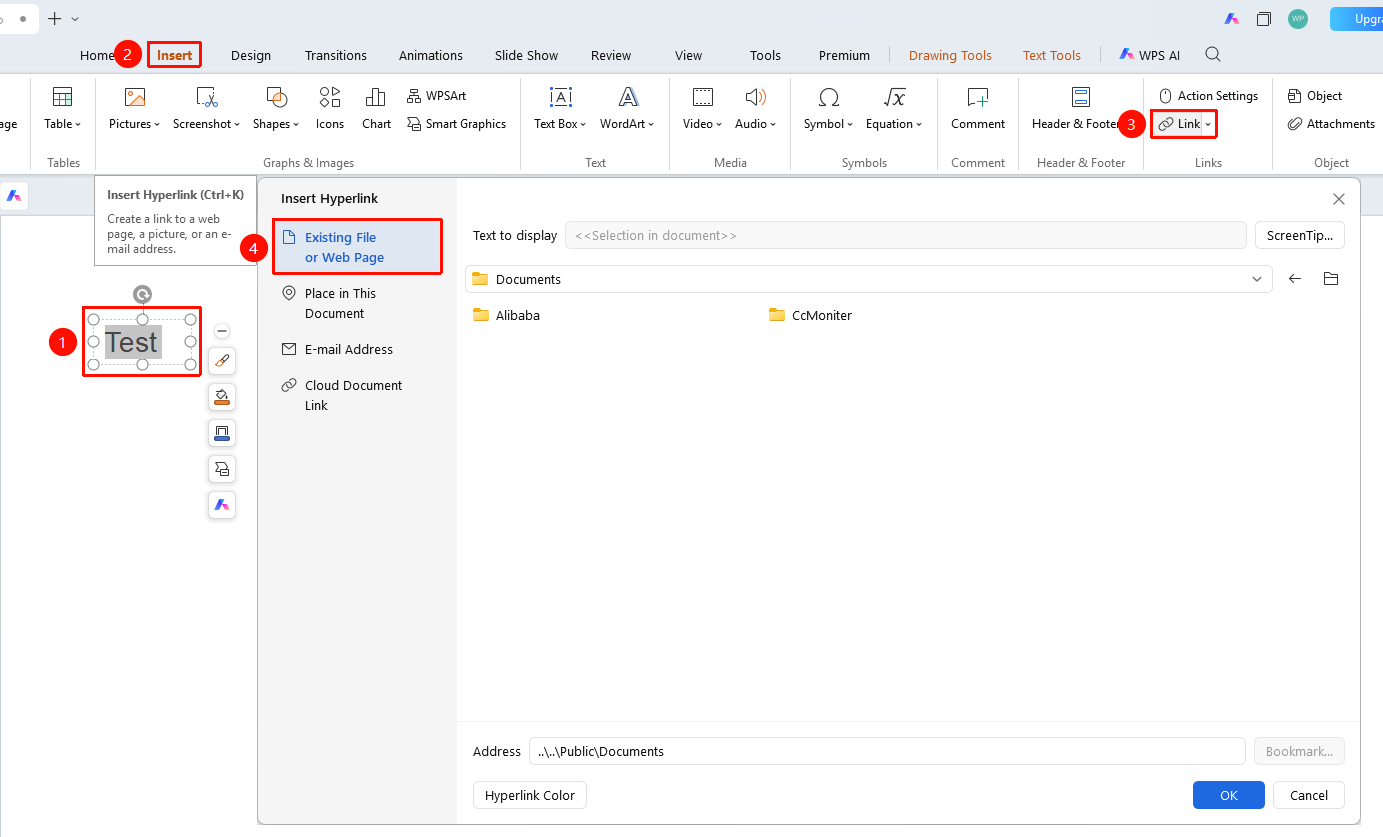Image resolution: width=1383 pixels, height=837 pixels.
Task: Insert a Text Box
Action: pyautogui.click(x=560, y=109)
